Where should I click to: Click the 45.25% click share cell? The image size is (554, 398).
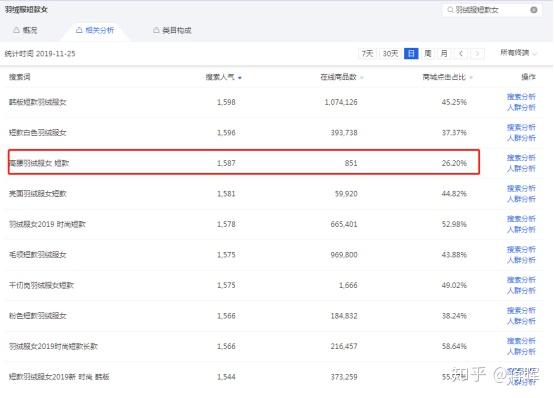click(454, 102)
